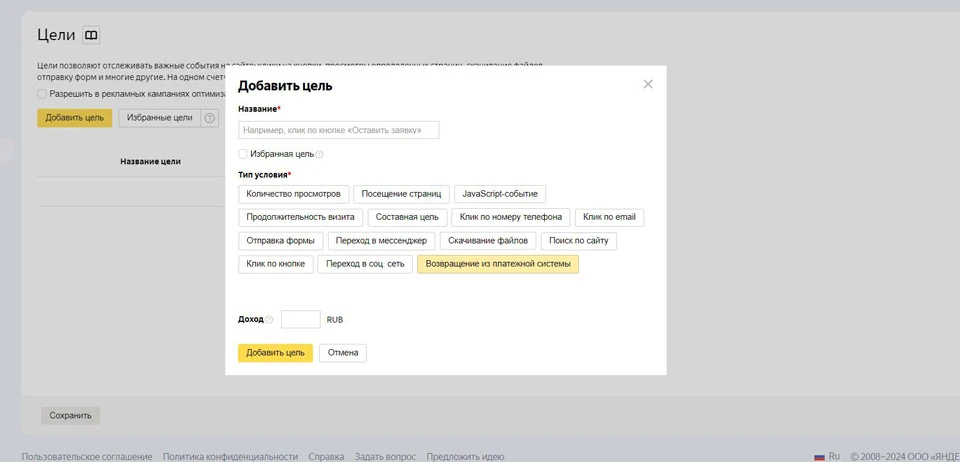
Task: Click the Russian flag language icon
Action: point(819,456)
